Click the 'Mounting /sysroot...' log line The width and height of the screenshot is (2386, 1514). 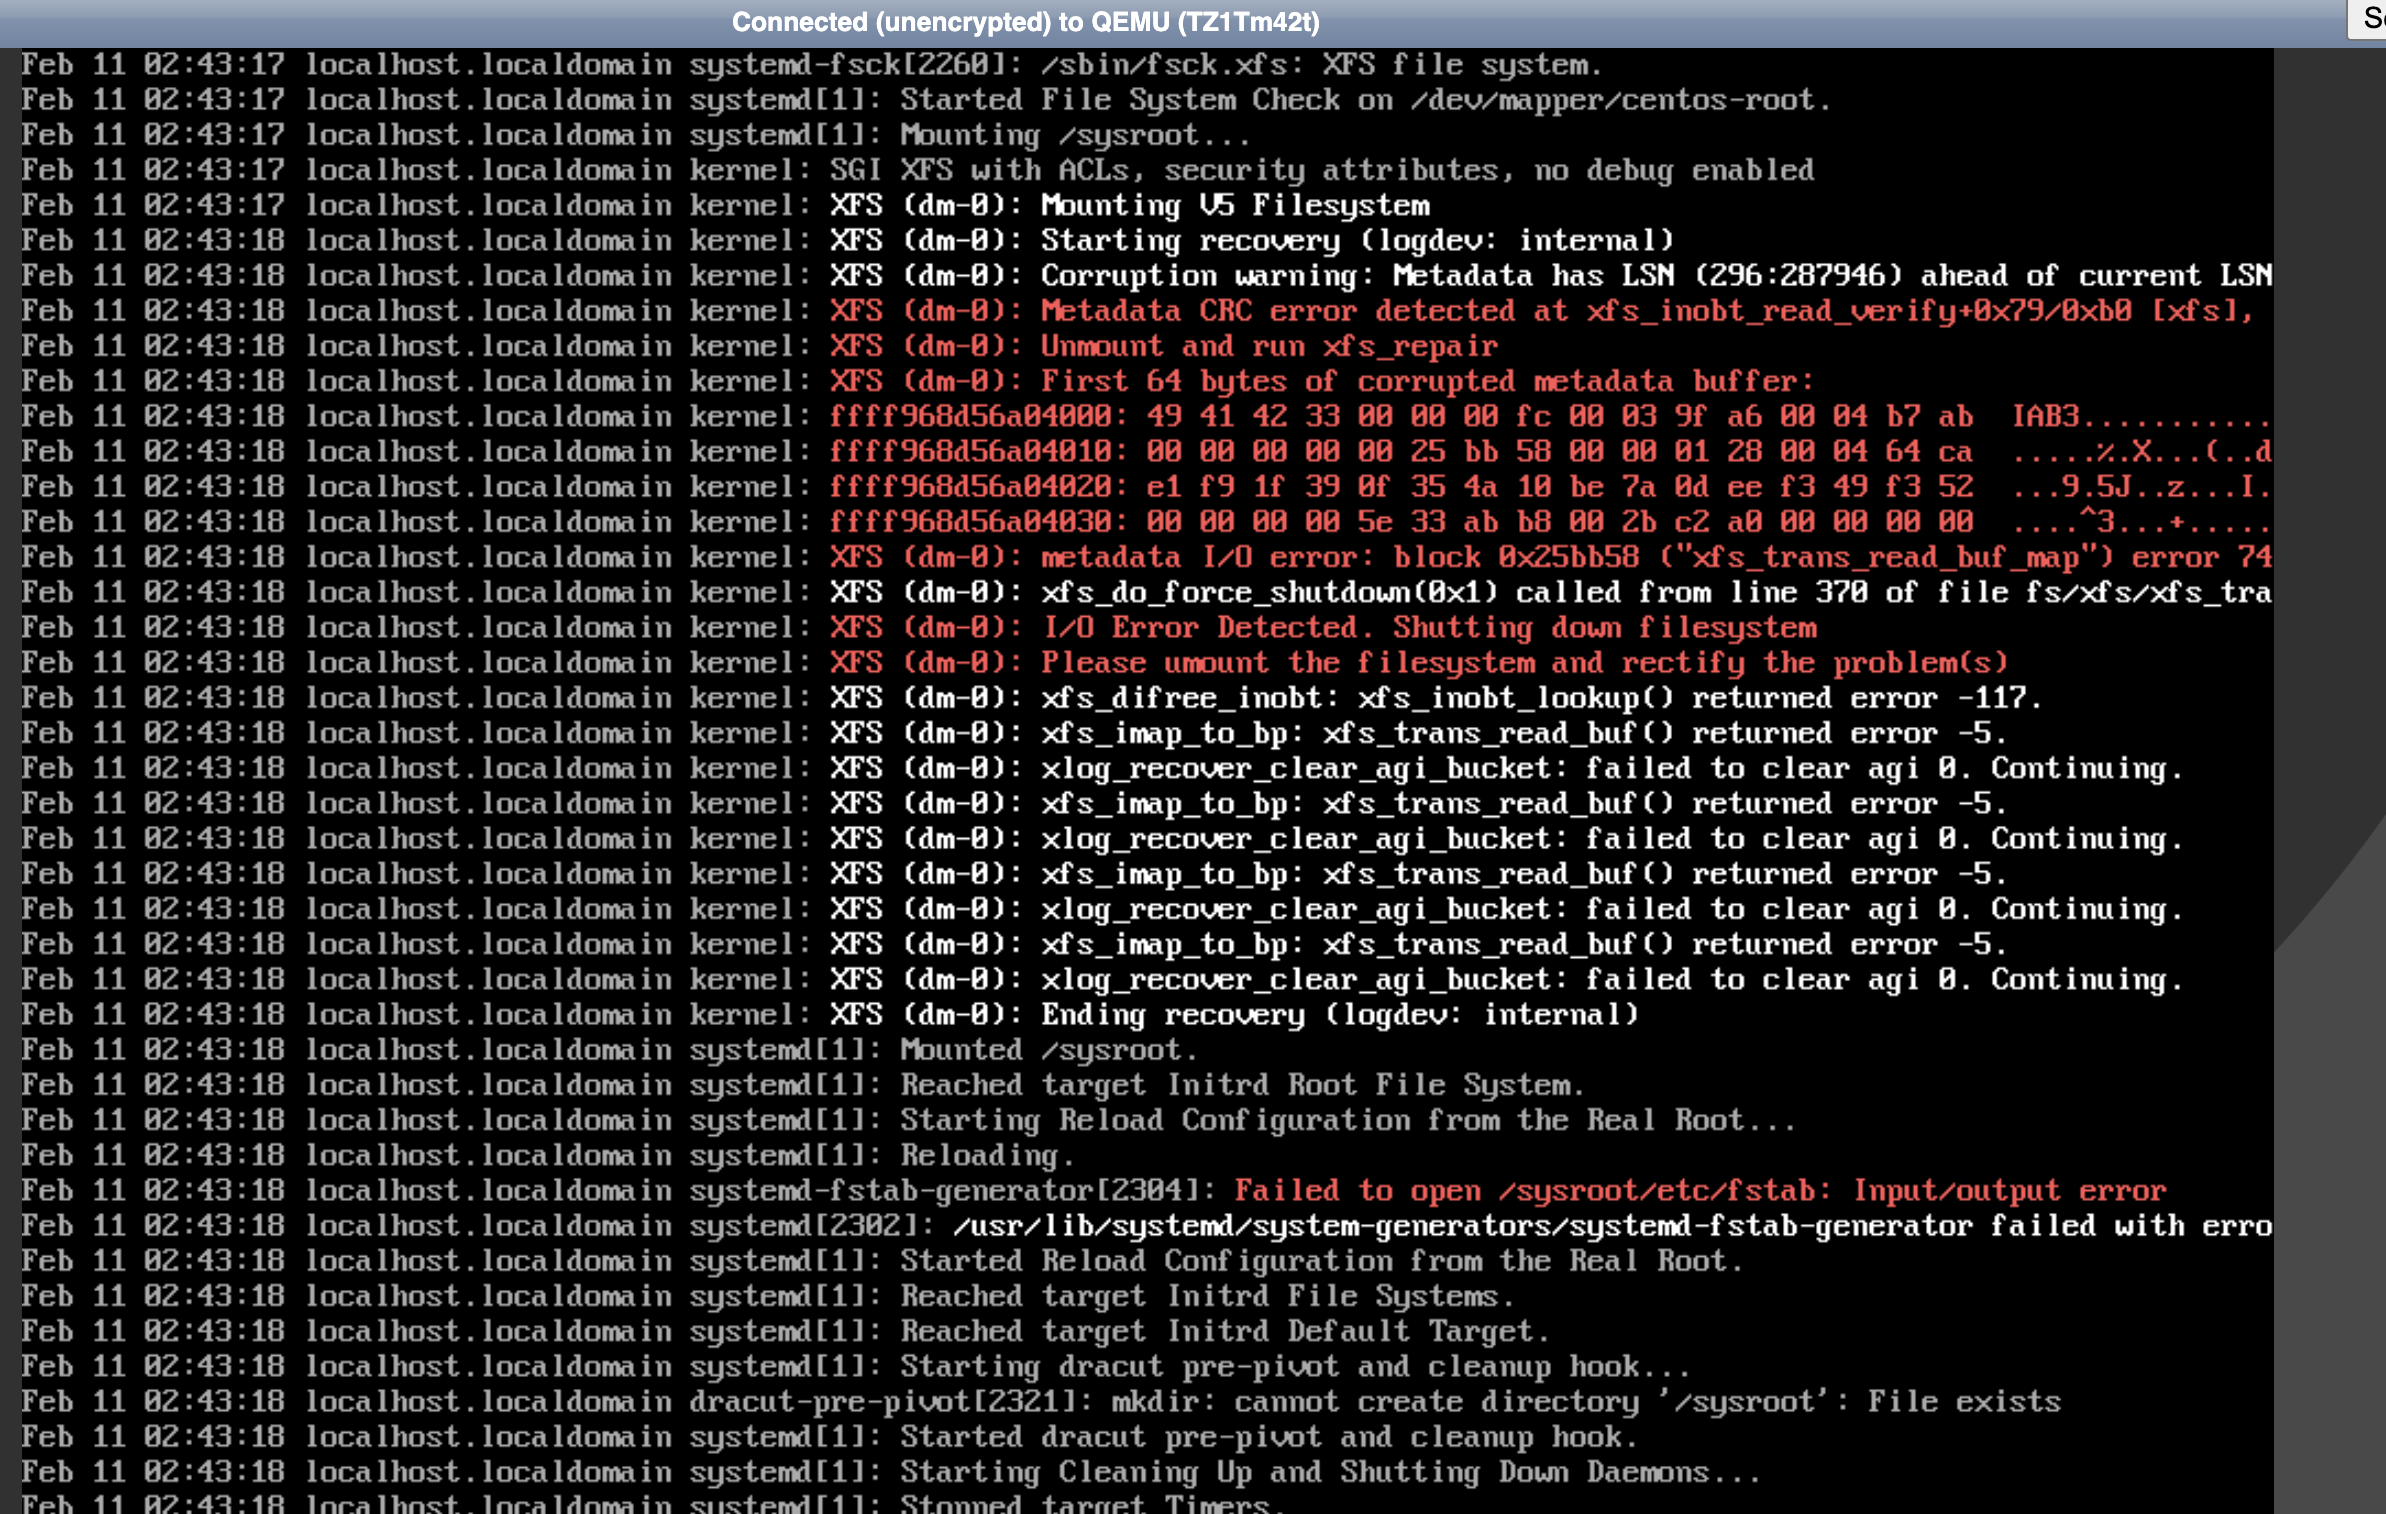(1075, 135)
